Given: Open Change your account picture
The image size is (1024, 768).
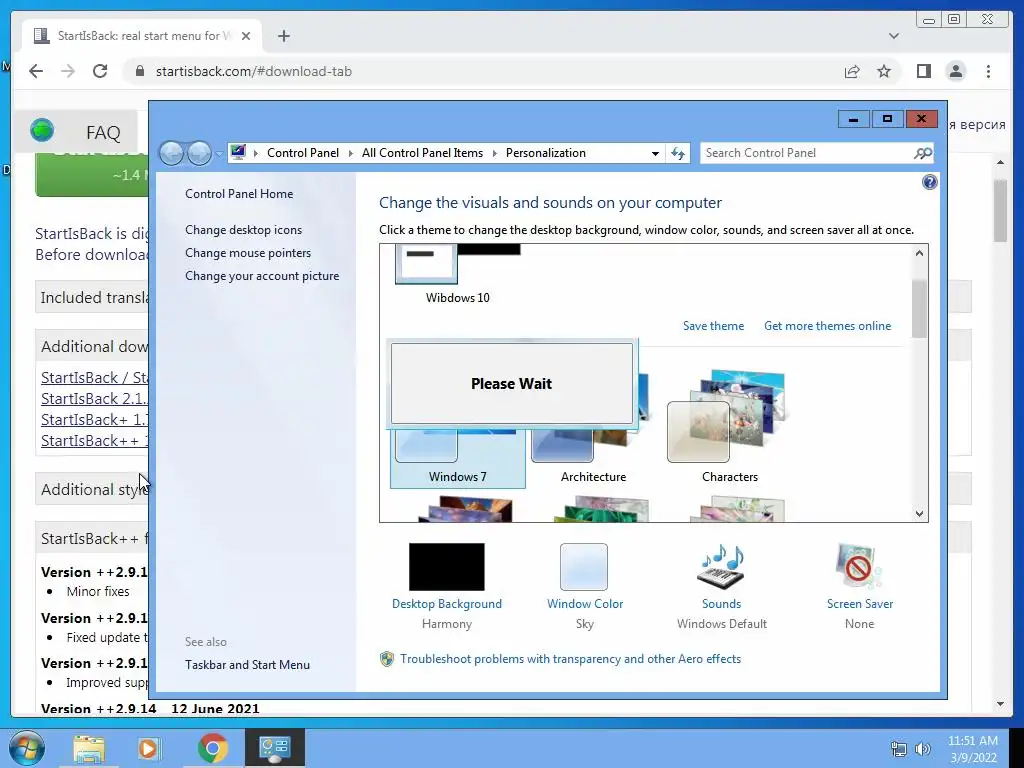Looking at the screenshot, I should (262, 276).
